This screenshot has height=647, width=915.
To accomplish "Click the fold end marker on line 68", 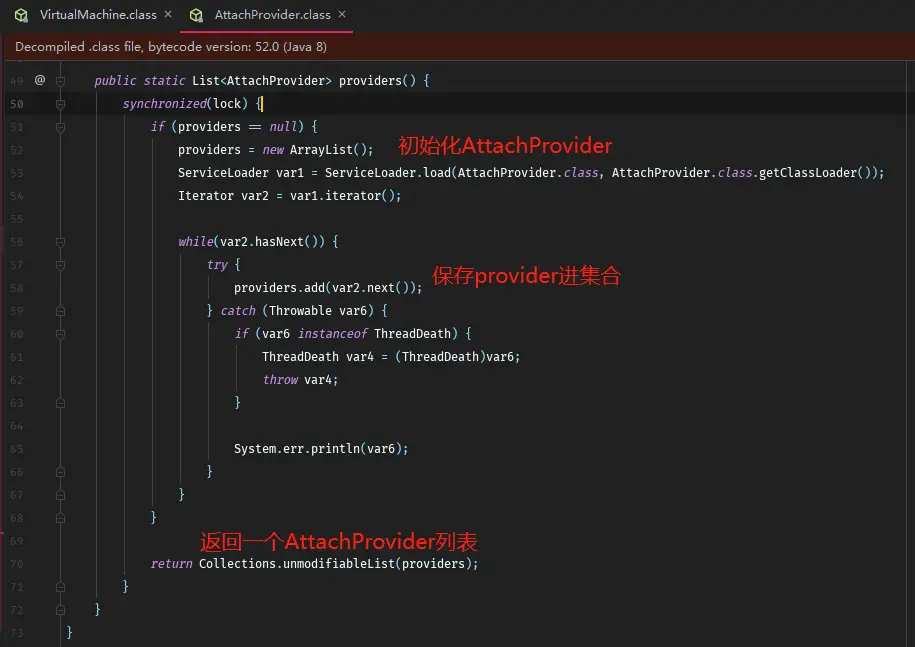I will [x=60, y=518].
